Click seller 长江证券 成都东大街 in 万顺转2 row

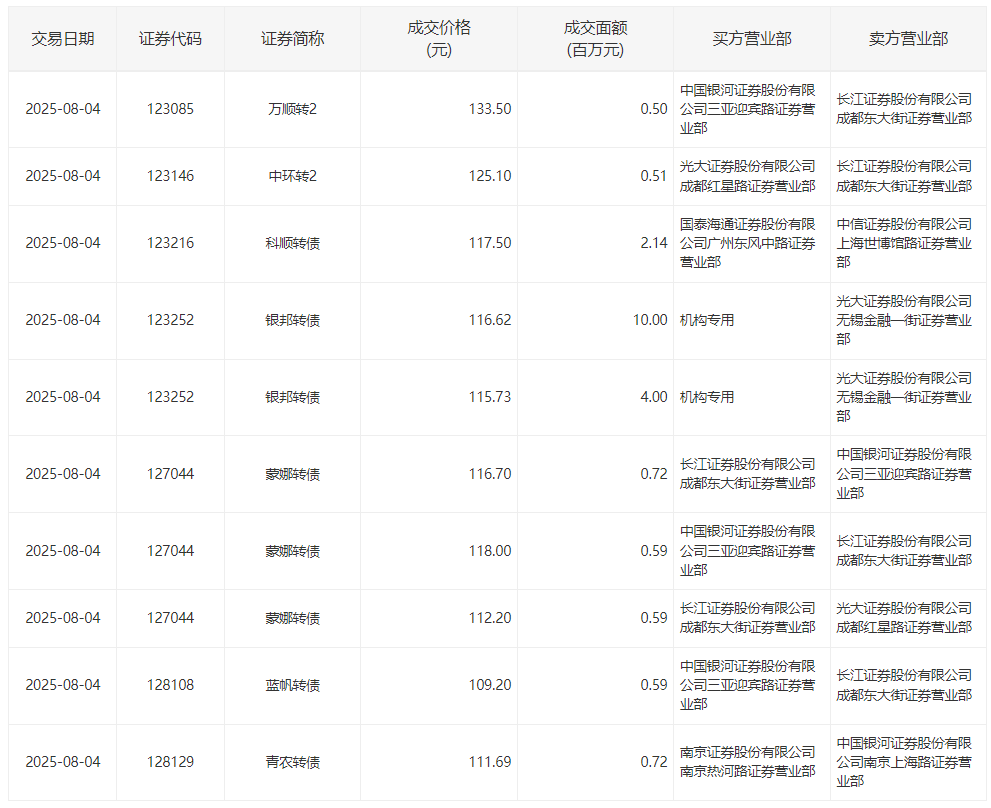pyautogui.click(x=904, y=109)
